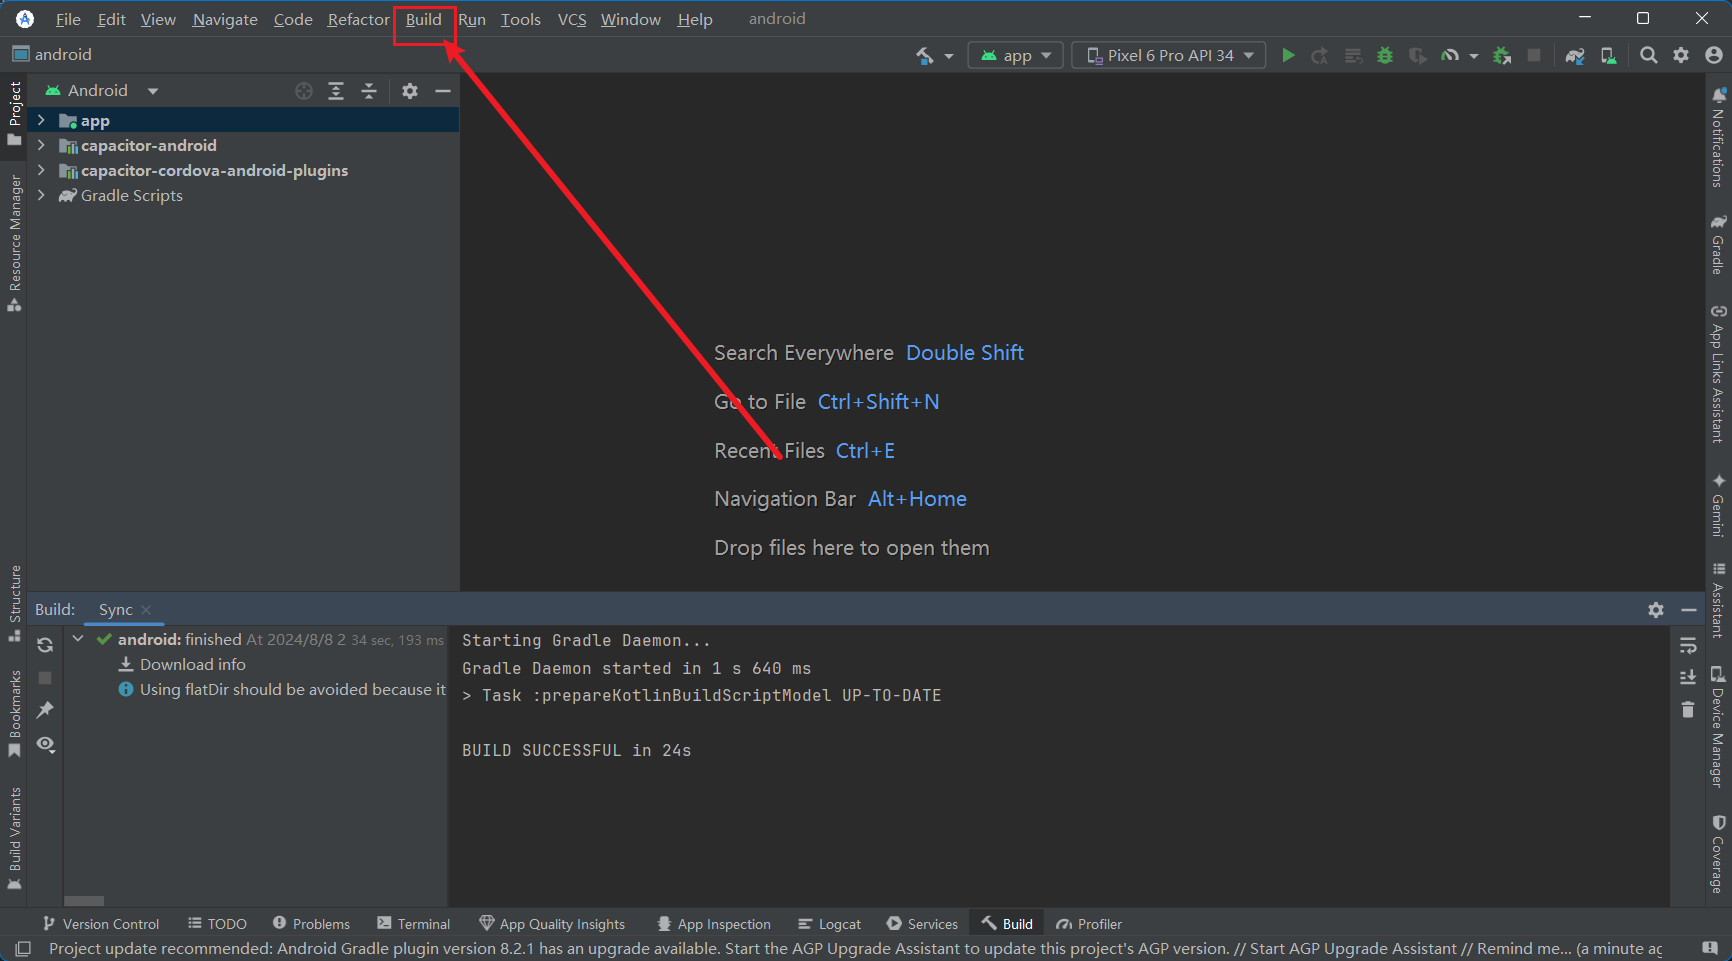The height and width of the screenshot is (961, 1732).
Task: Open Search Everywhere magnifier icon
Action: click(x=1649, y=56)
